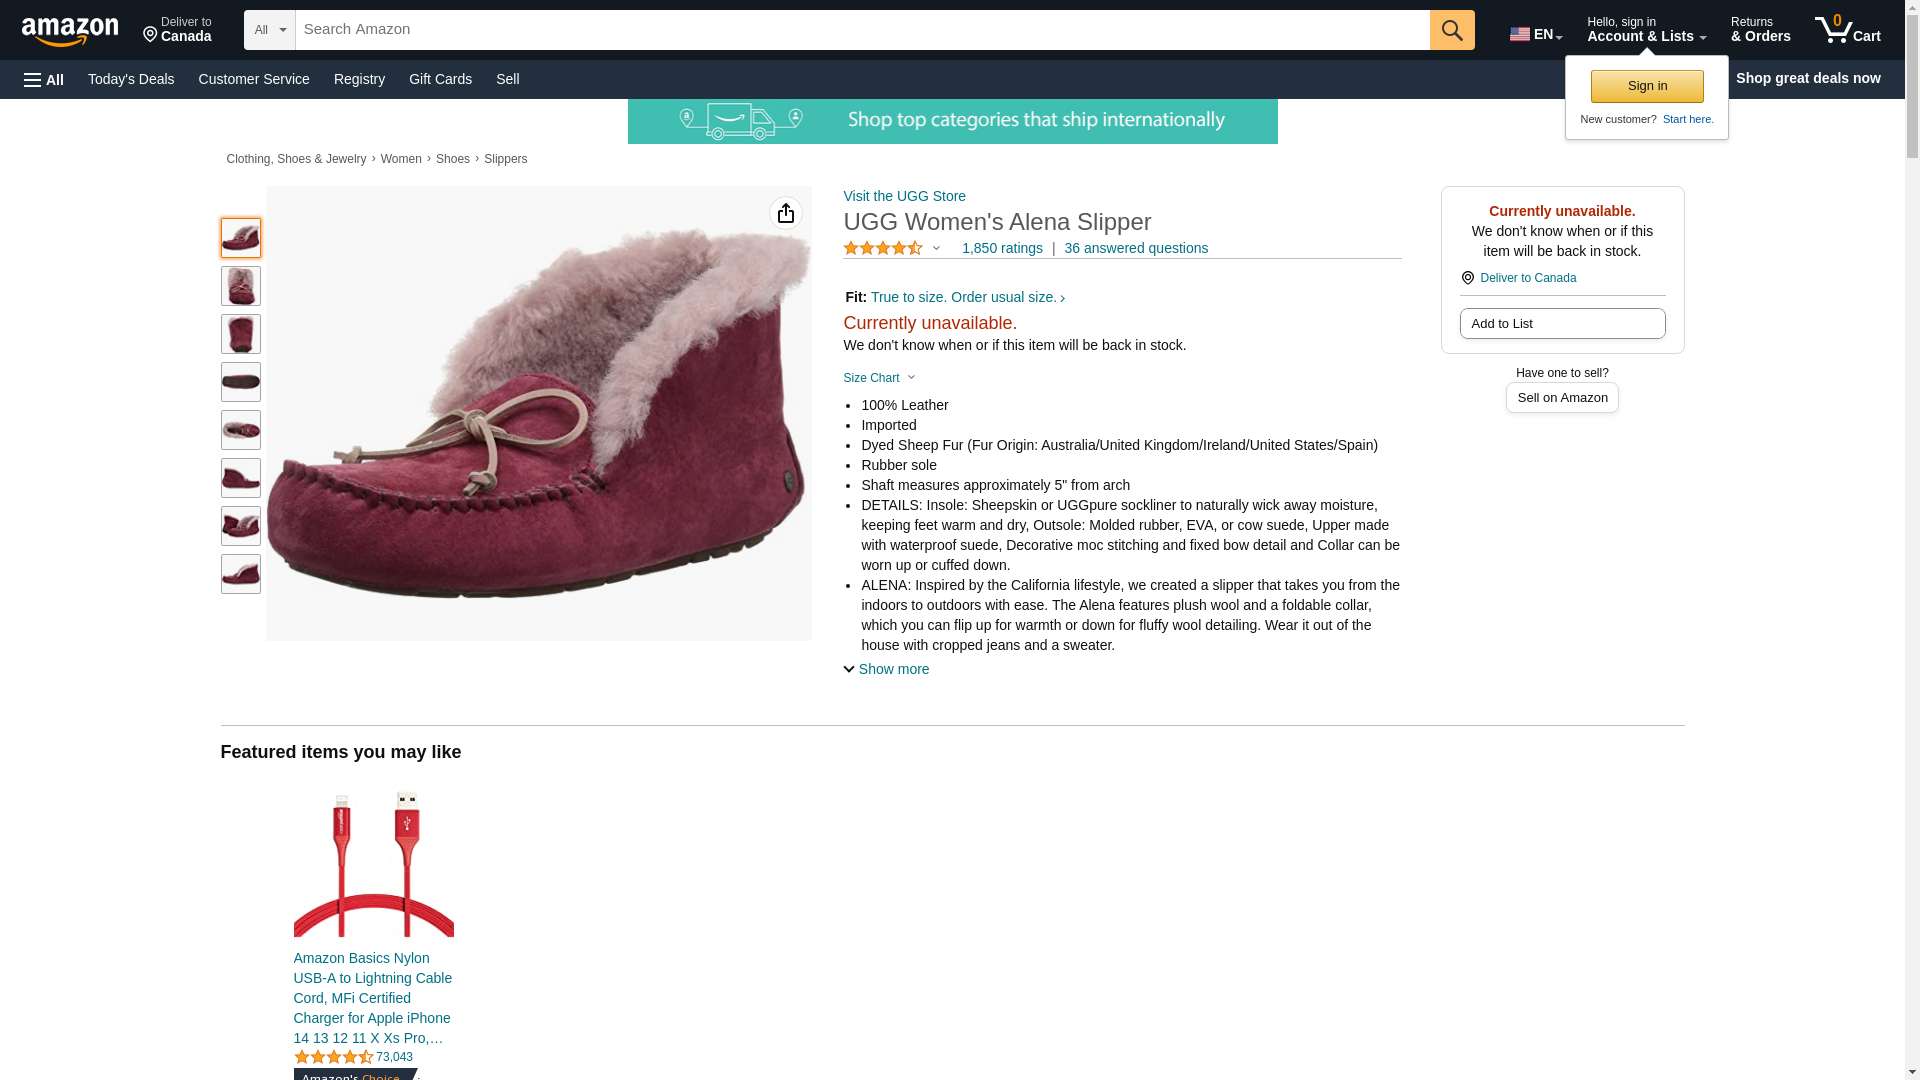The image size is (1920, 1080).
Task: Open the All hamburger menu
Action: (x=44, y=79)
